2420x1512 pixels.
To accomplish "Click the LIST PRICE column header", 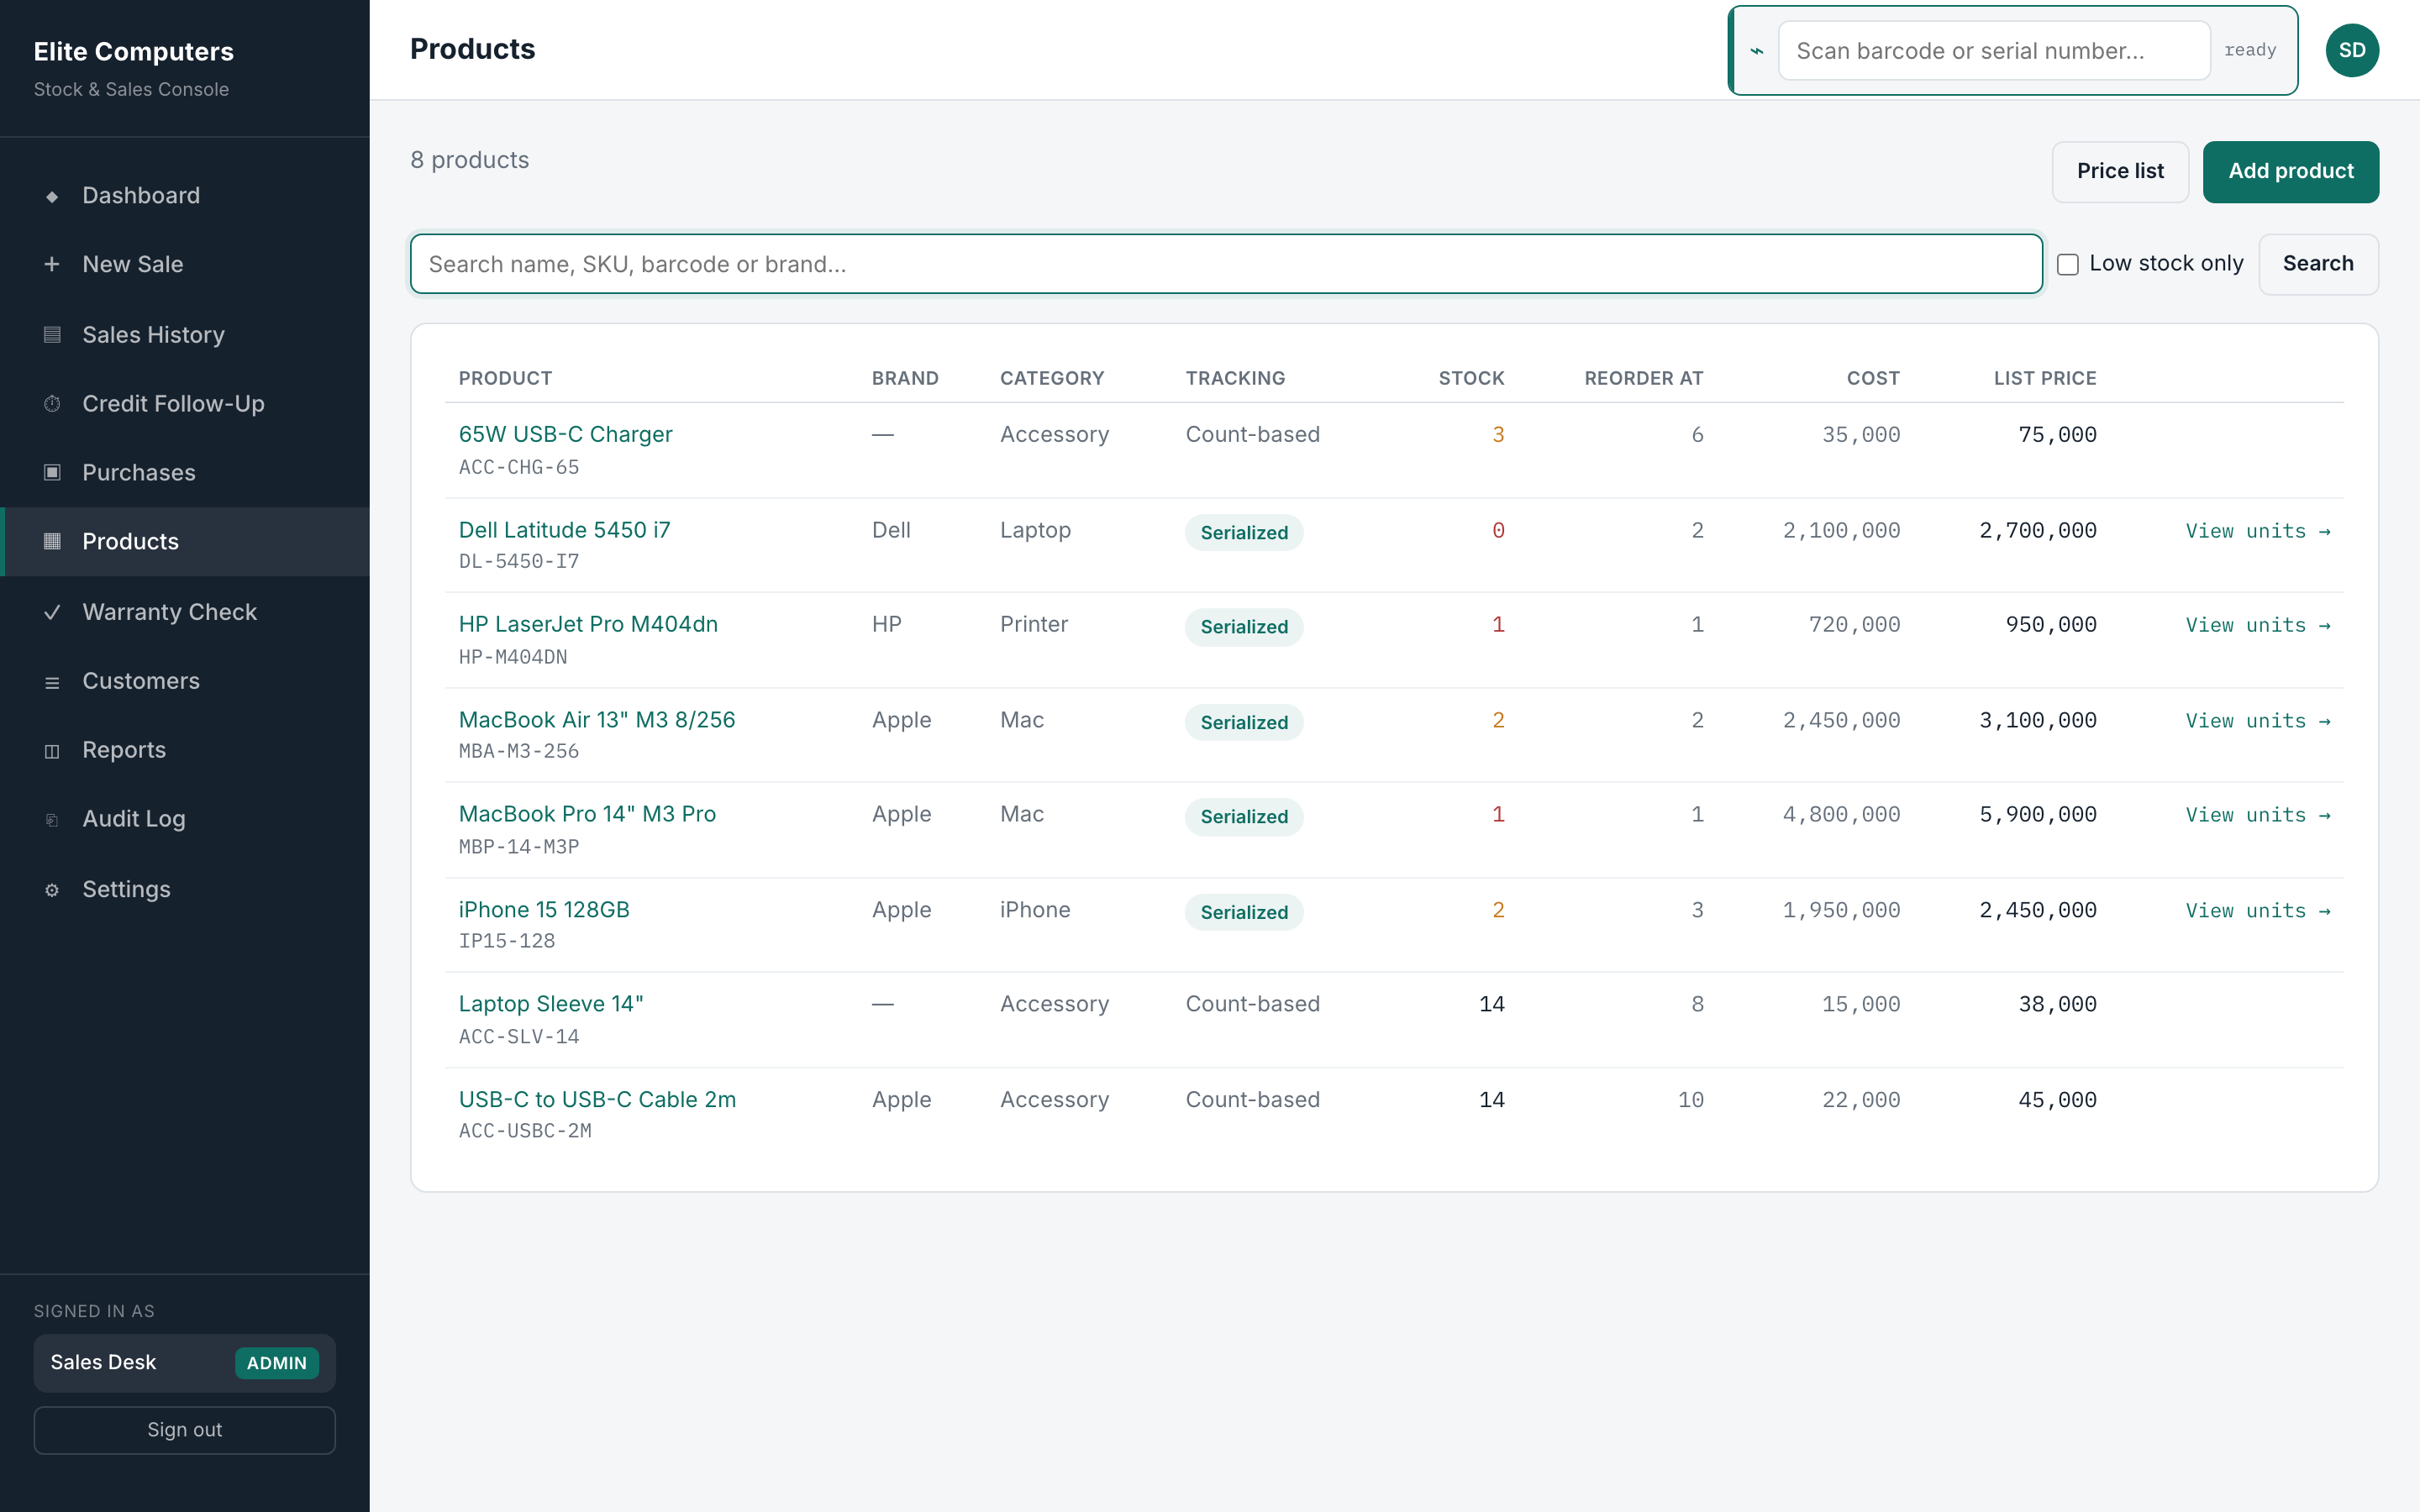I will [2044, 378].
